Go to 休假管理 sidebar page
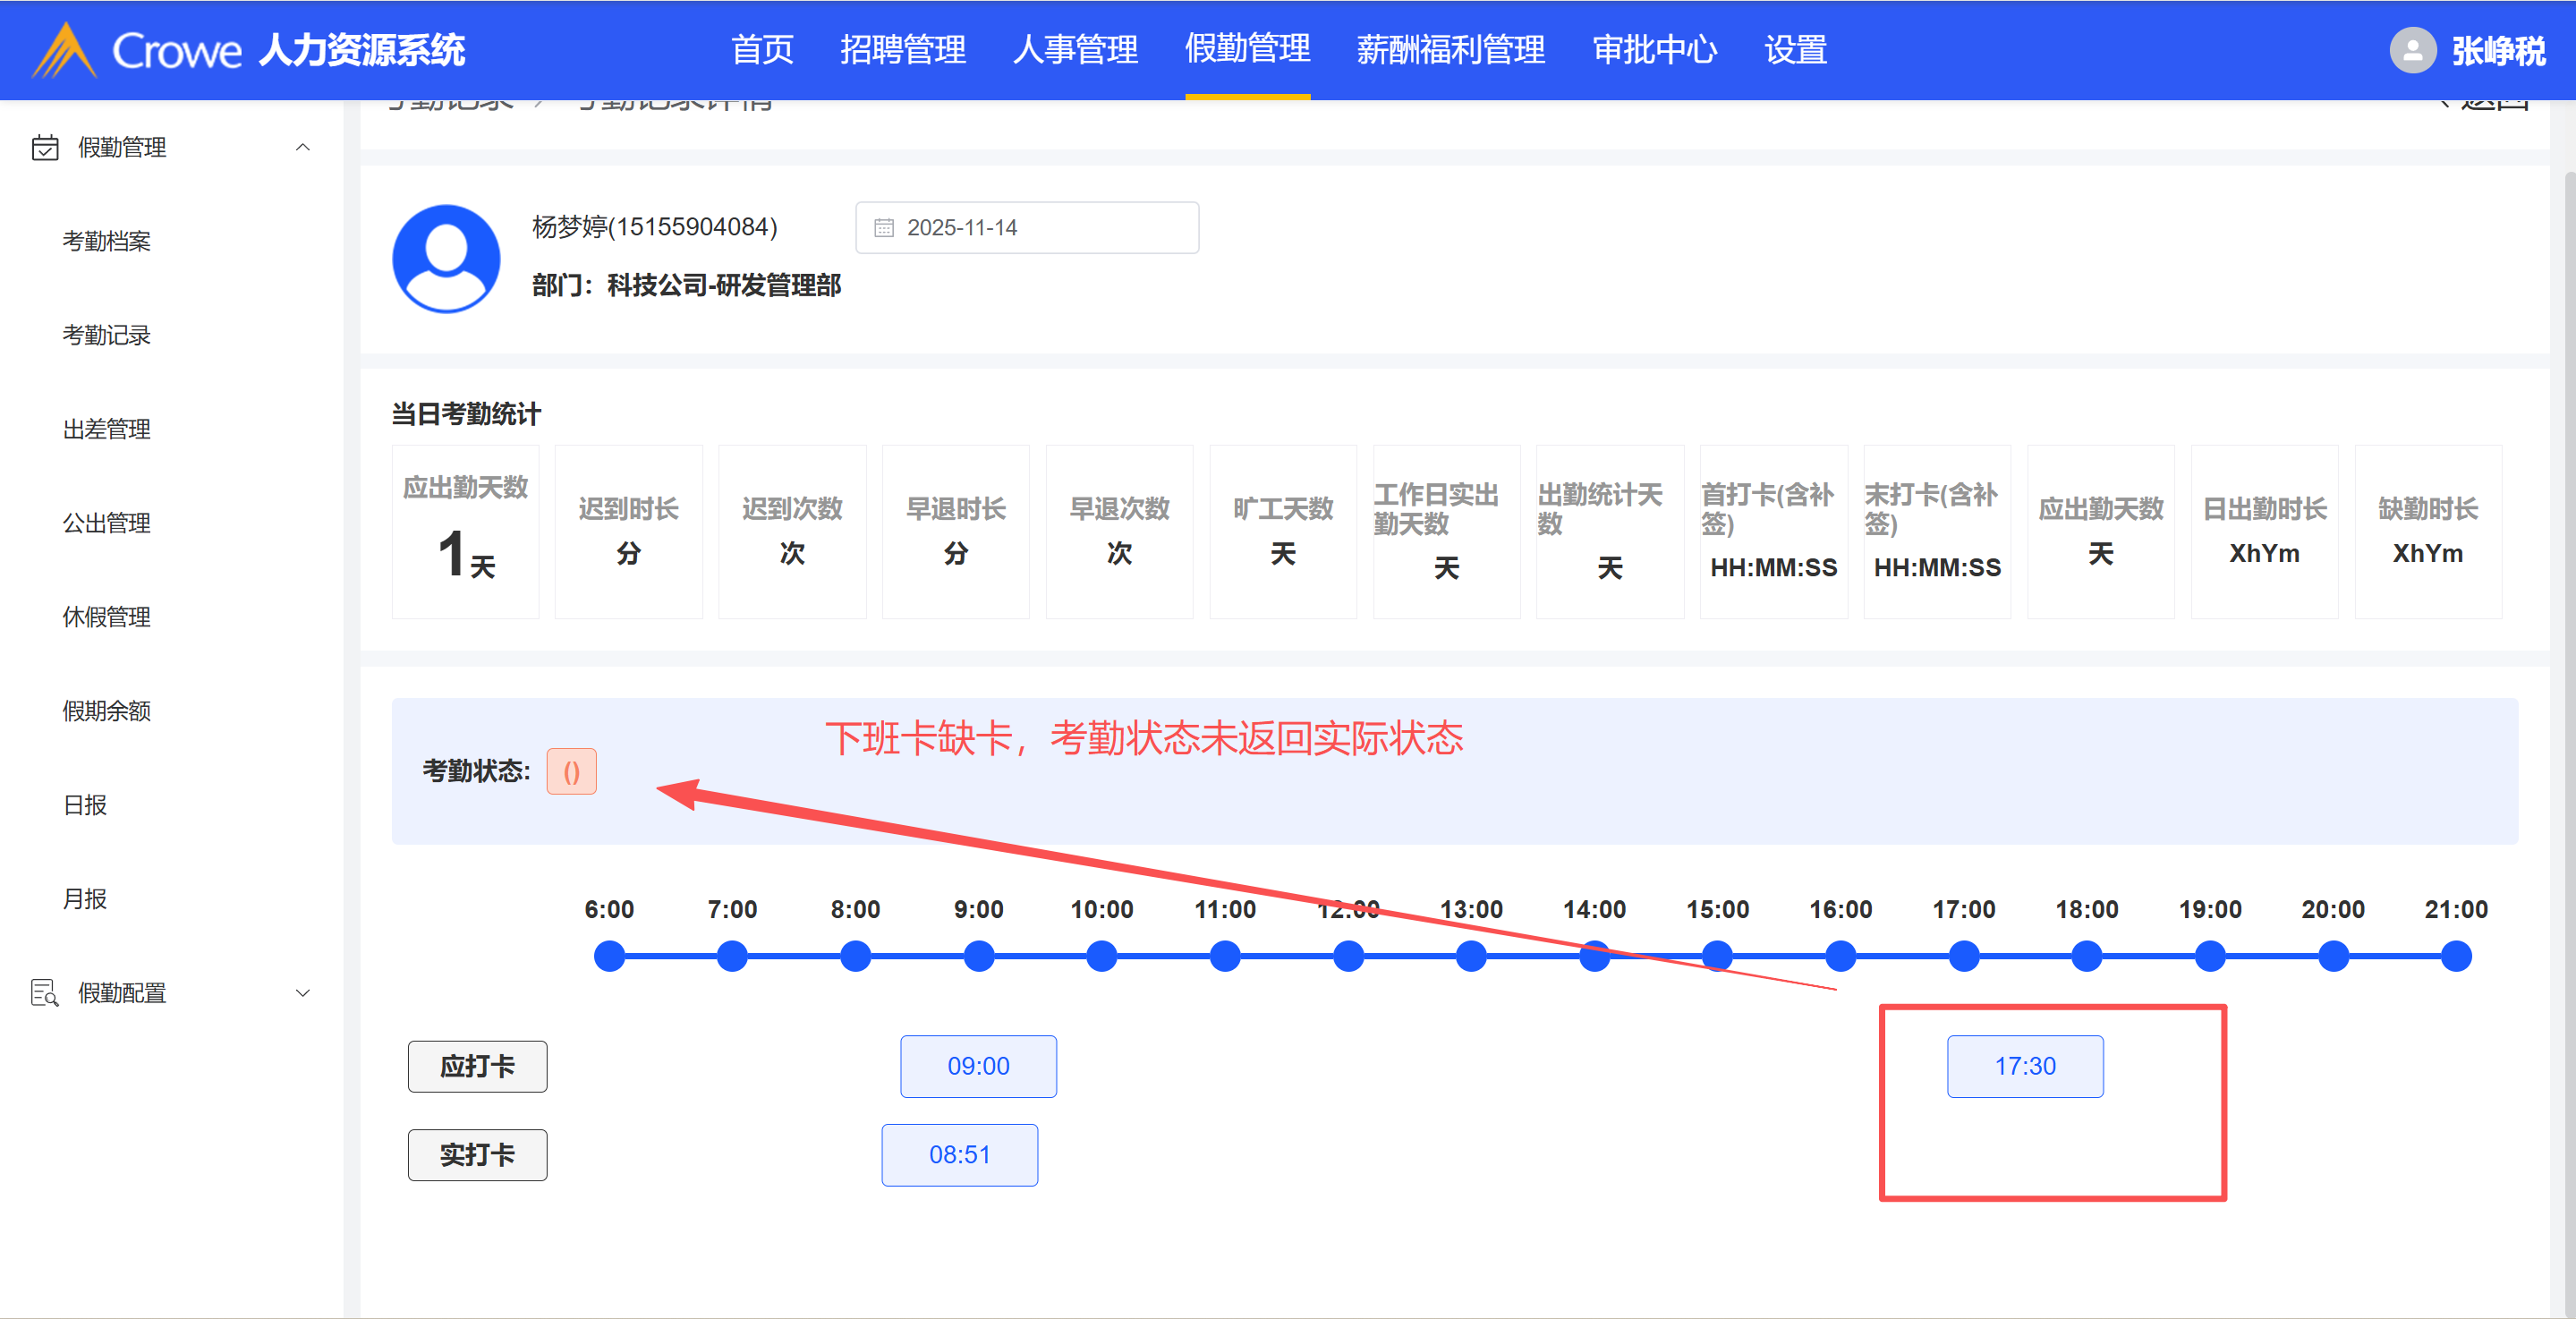The image size is (2576, 1319). point(106,617)
